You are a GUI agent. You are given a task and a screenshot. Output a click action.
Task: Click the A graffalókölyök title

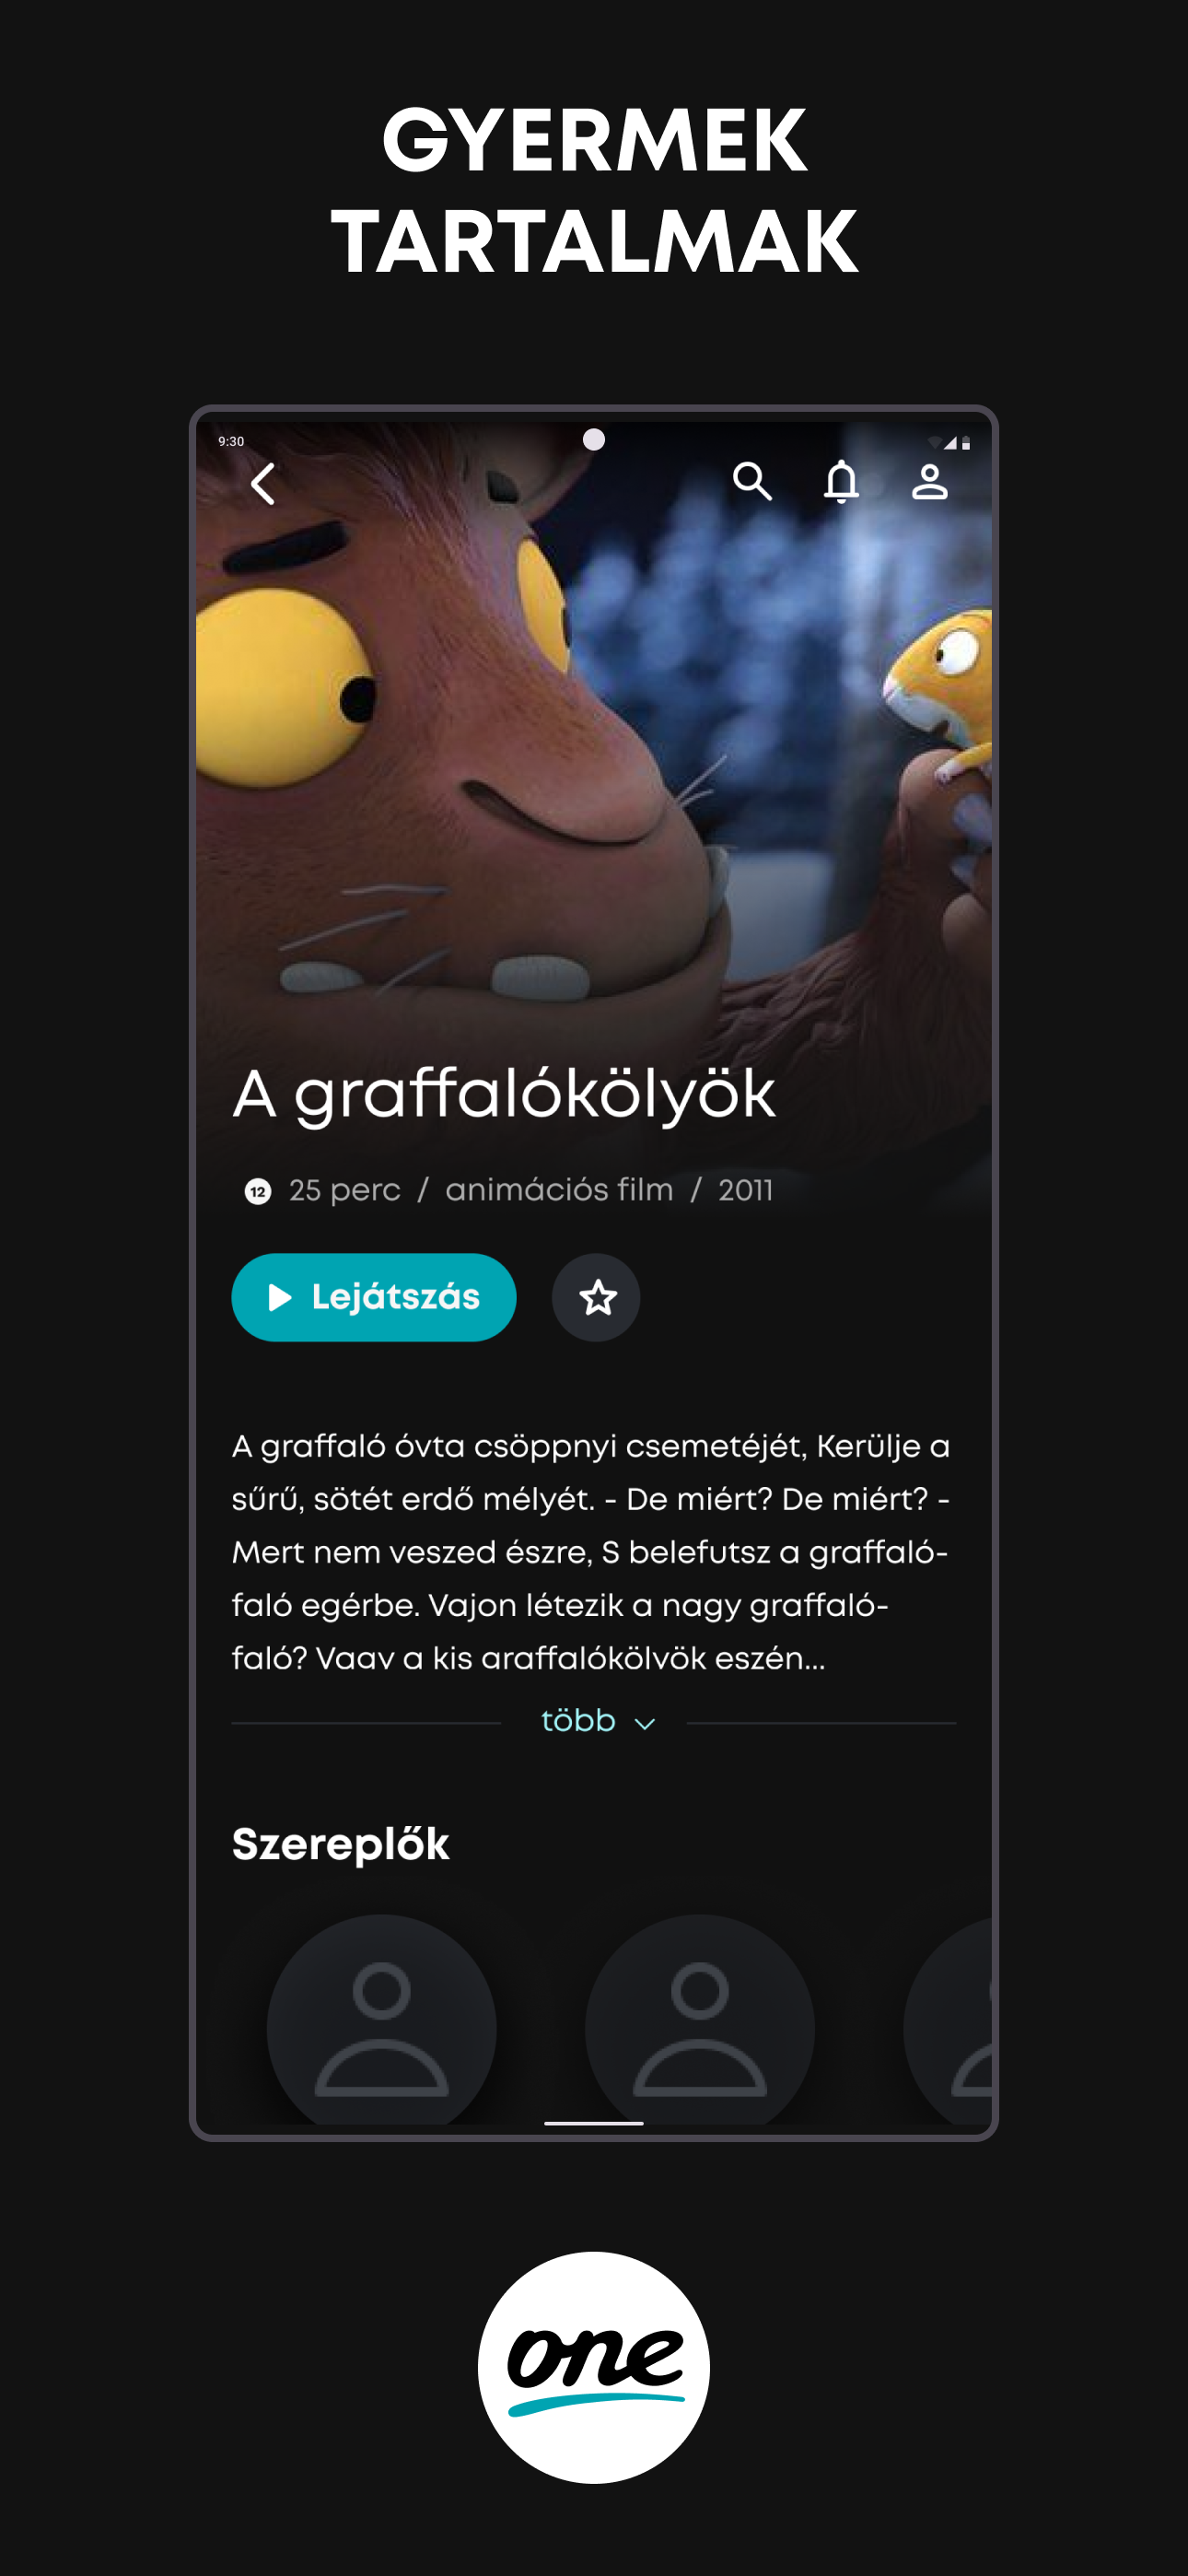(504, 1094)
